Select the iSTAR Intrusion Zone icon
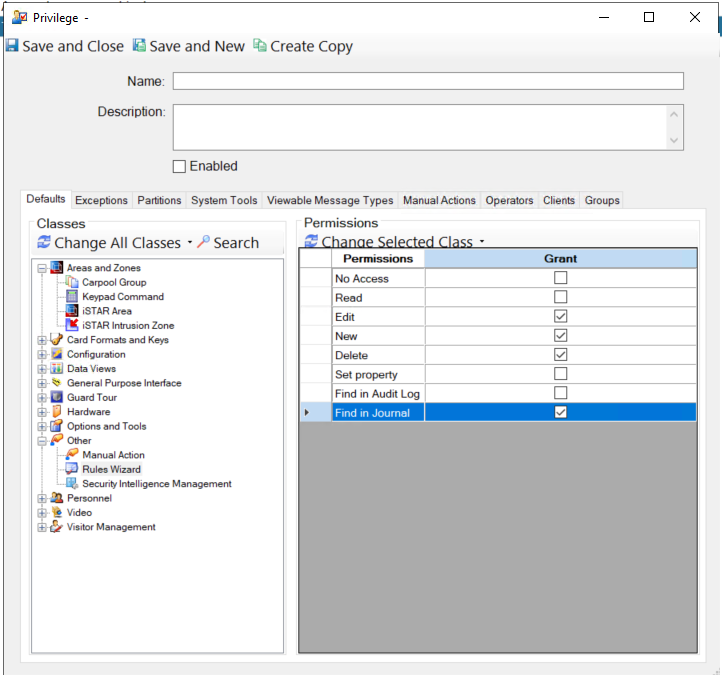722x678 pixels. pyautogui.click(x=72, y=325)
